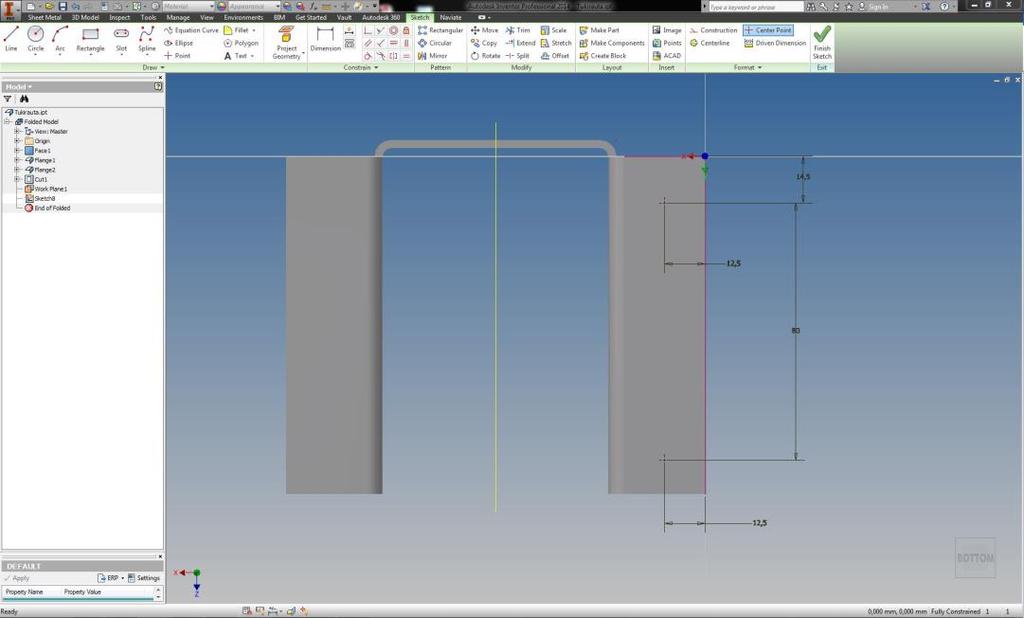Screen dimensions: 1024x618
Task: Start the Project Geometry command
Action: pyautogui.click(x=286, y=42)
